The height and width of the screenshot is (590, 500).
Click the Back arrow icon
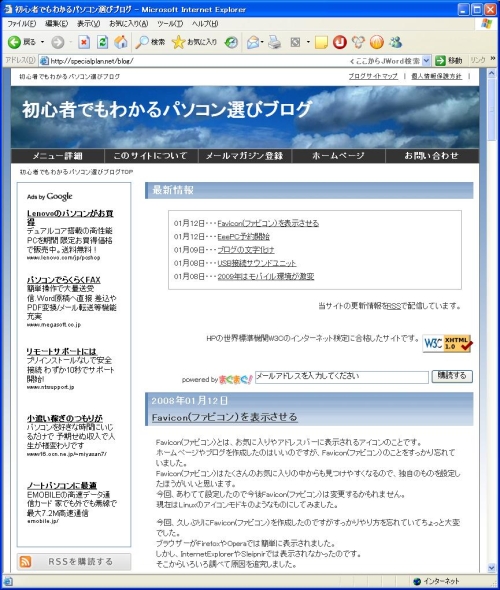point(14,42)
